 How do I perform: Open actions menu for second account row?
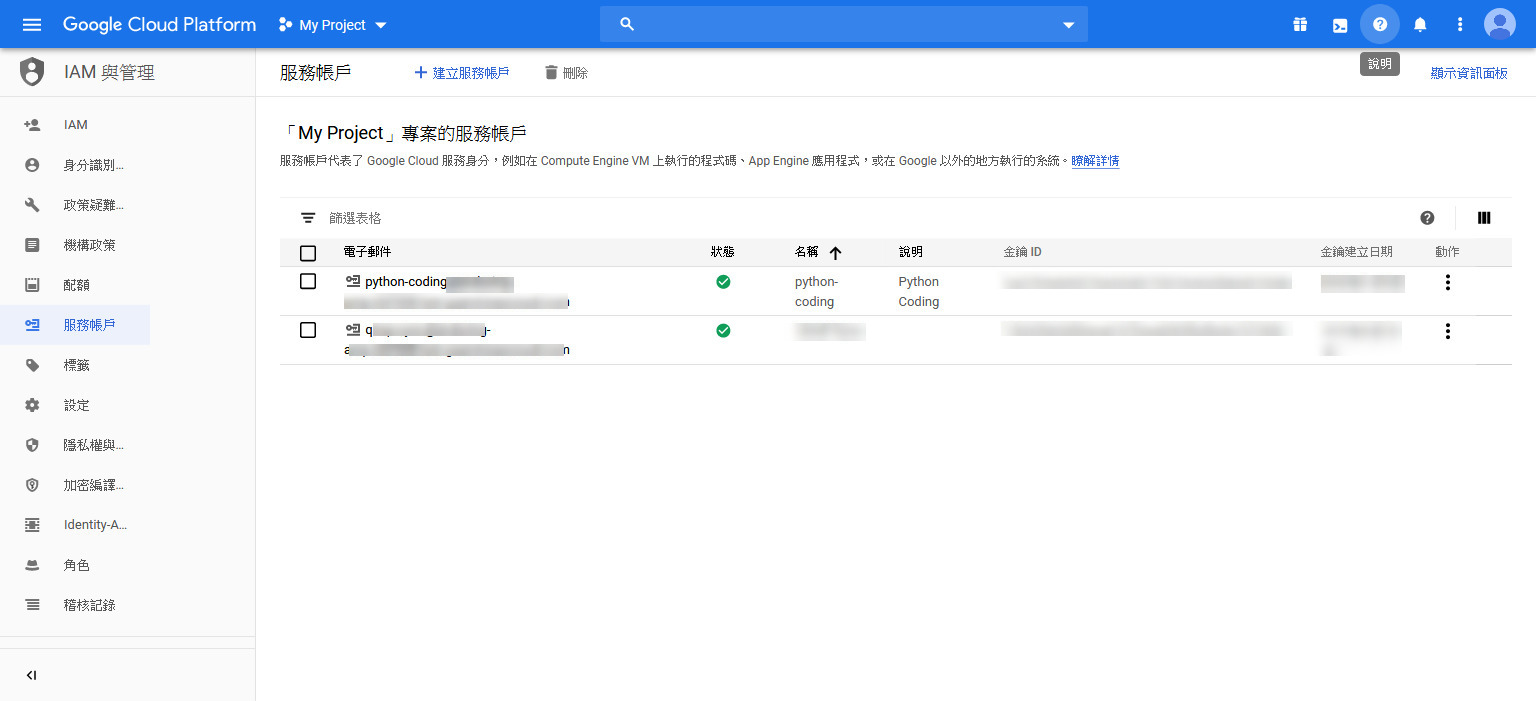tap(1447, 331)
